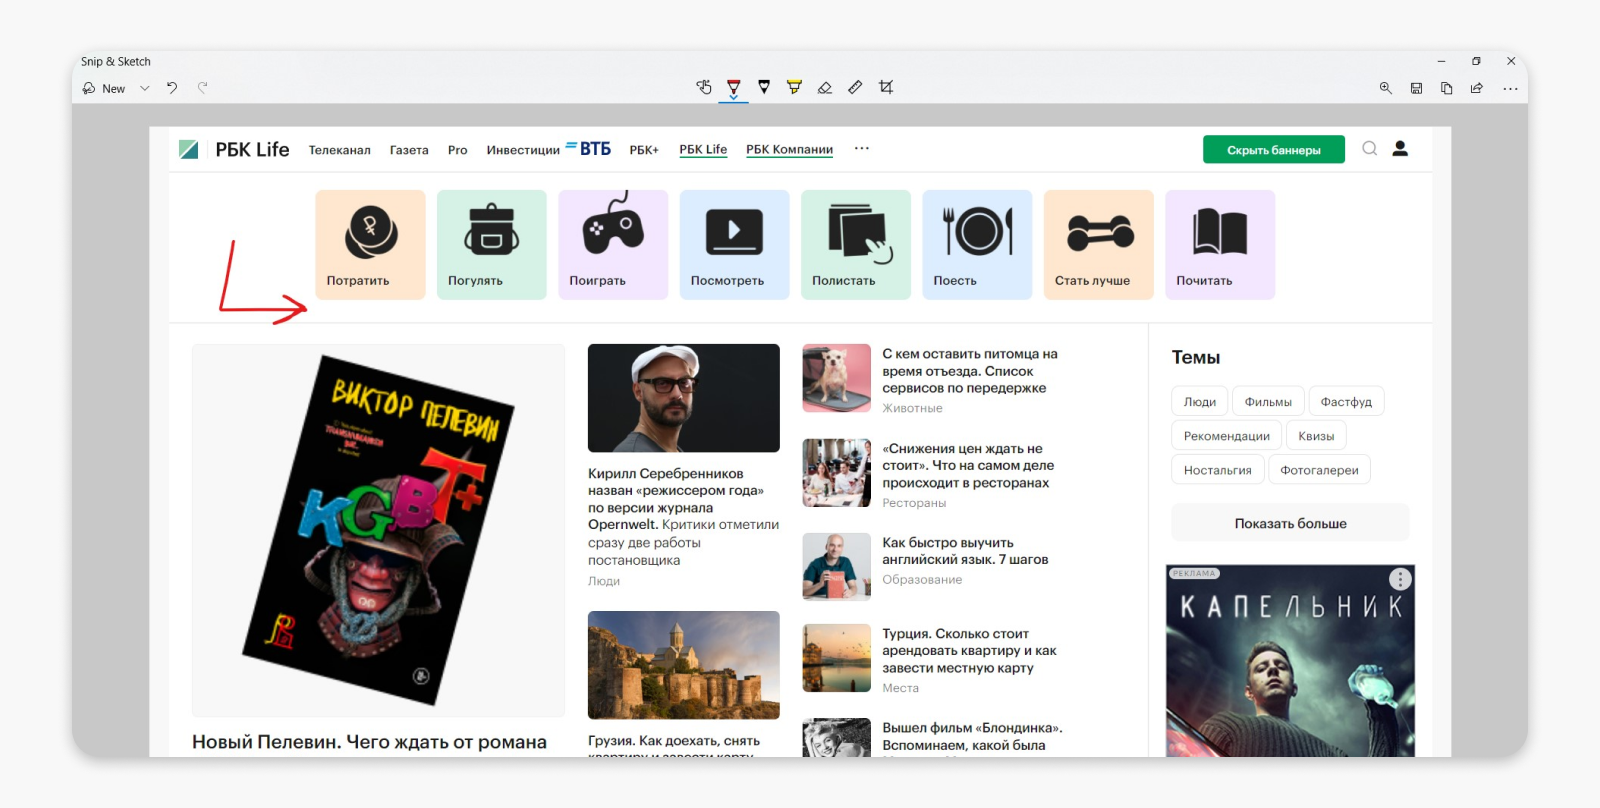Open the Погулять backpack tile
The height and width of the screenshot is (808, 1600).
491,245
